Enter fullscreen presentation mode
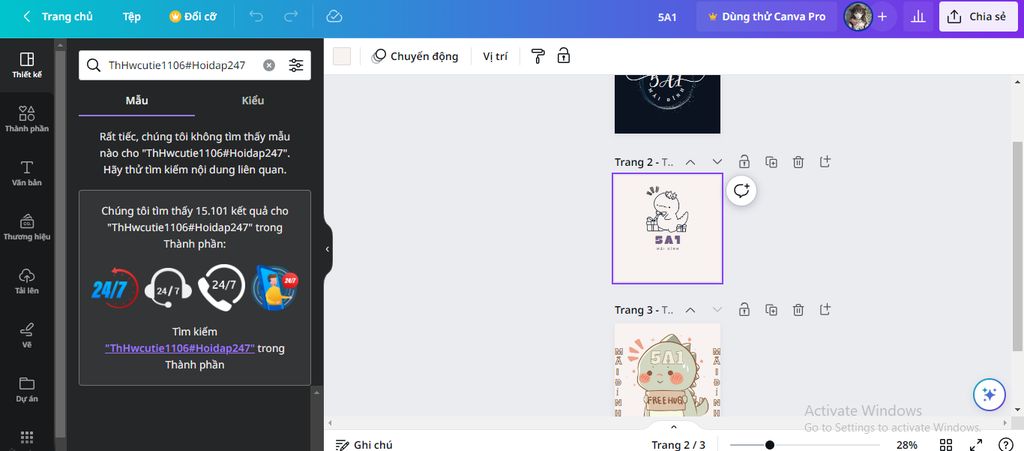Image resolution: width=1024 pixels, height=451 pixels. [976, 445]
